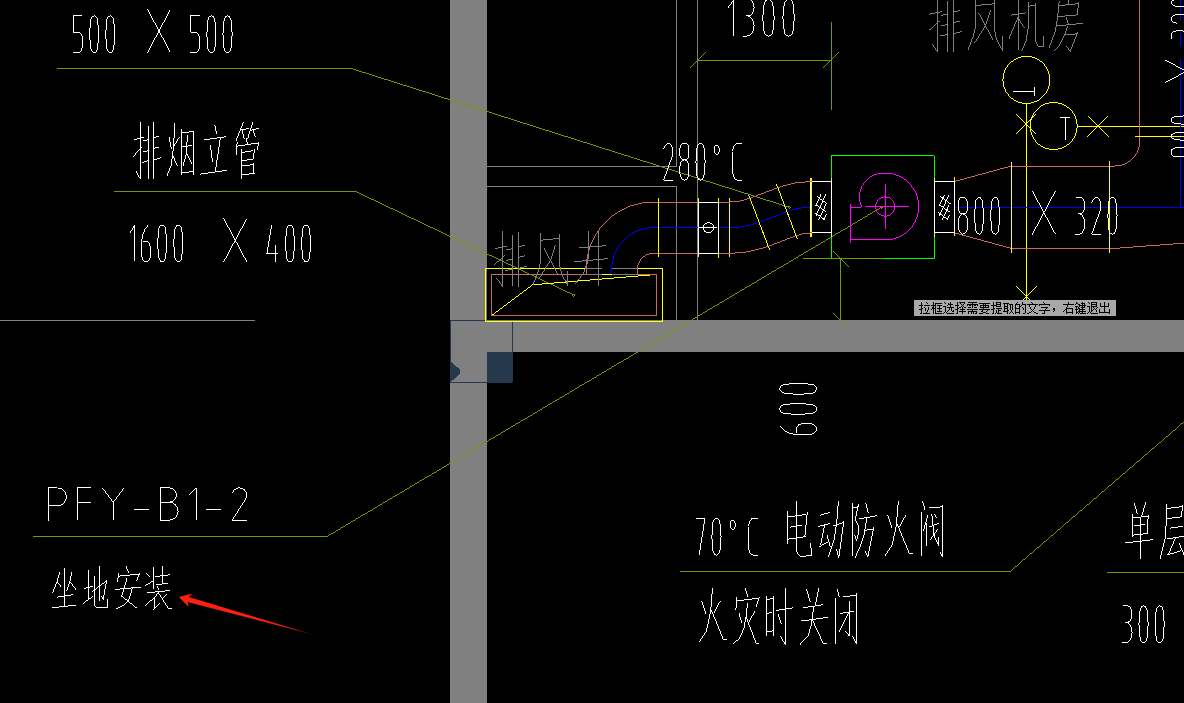Select the magenta exhaust fan symbol
Viewport: 1184px width, 703px height.
[883, 207]
